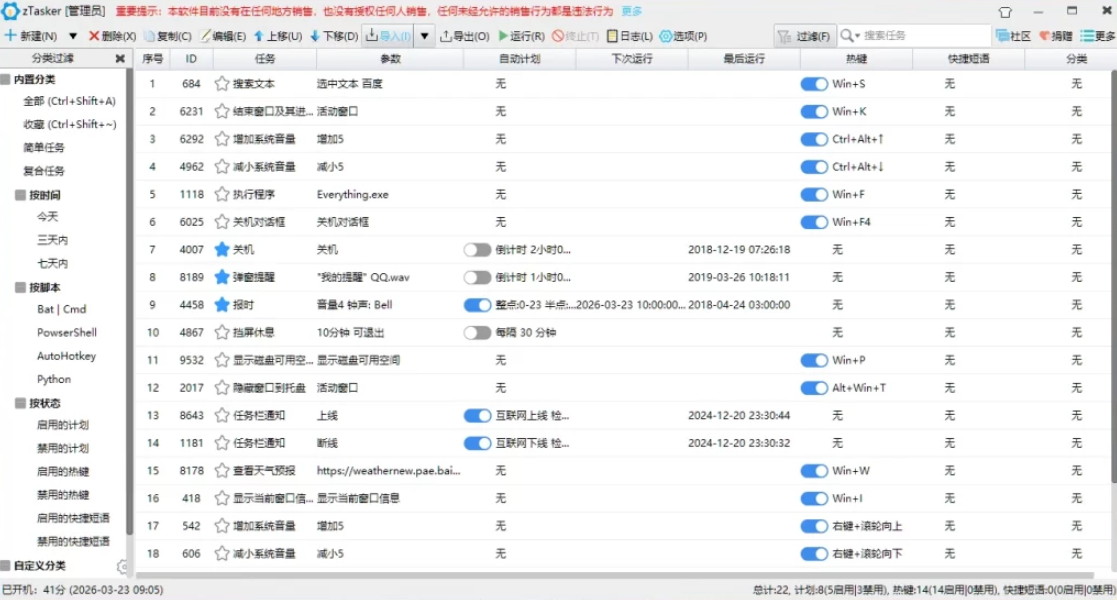Enable the 关机 countdown schedule toggle
The width and height of the screenshot is (1117, 600).
(477, 249)
